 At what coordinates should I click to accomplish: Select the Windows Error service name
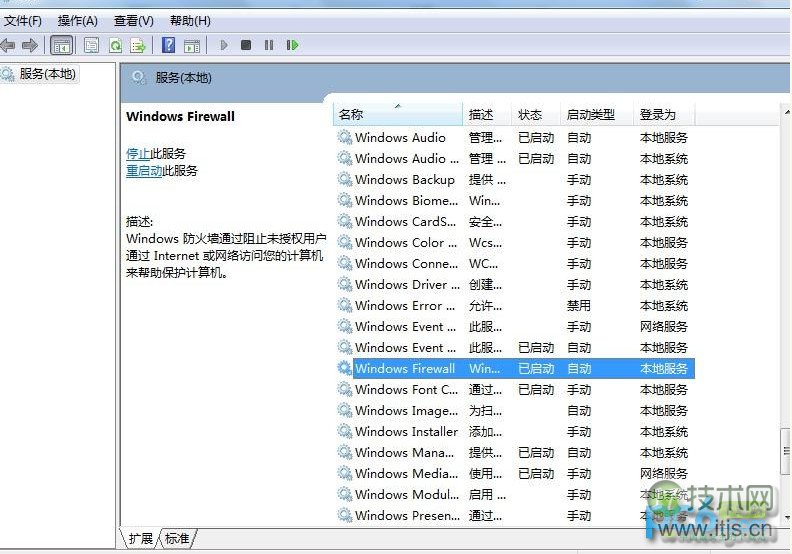click(405, 306)
